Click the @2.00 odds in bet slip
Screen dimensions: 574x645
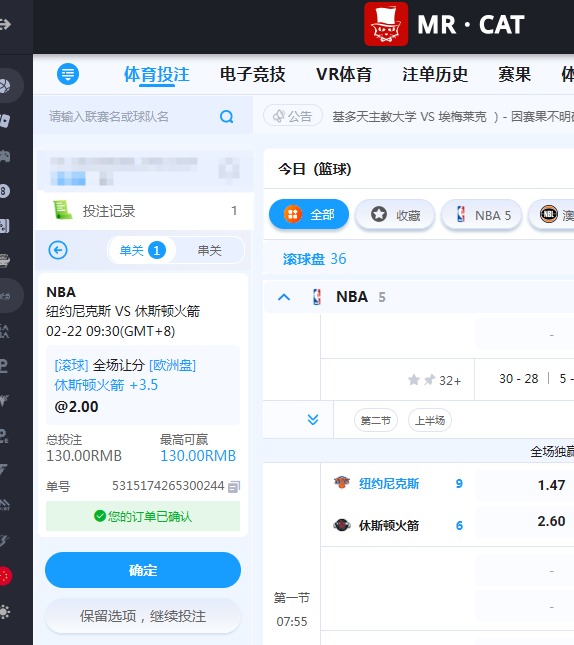[x=77, y=406]
